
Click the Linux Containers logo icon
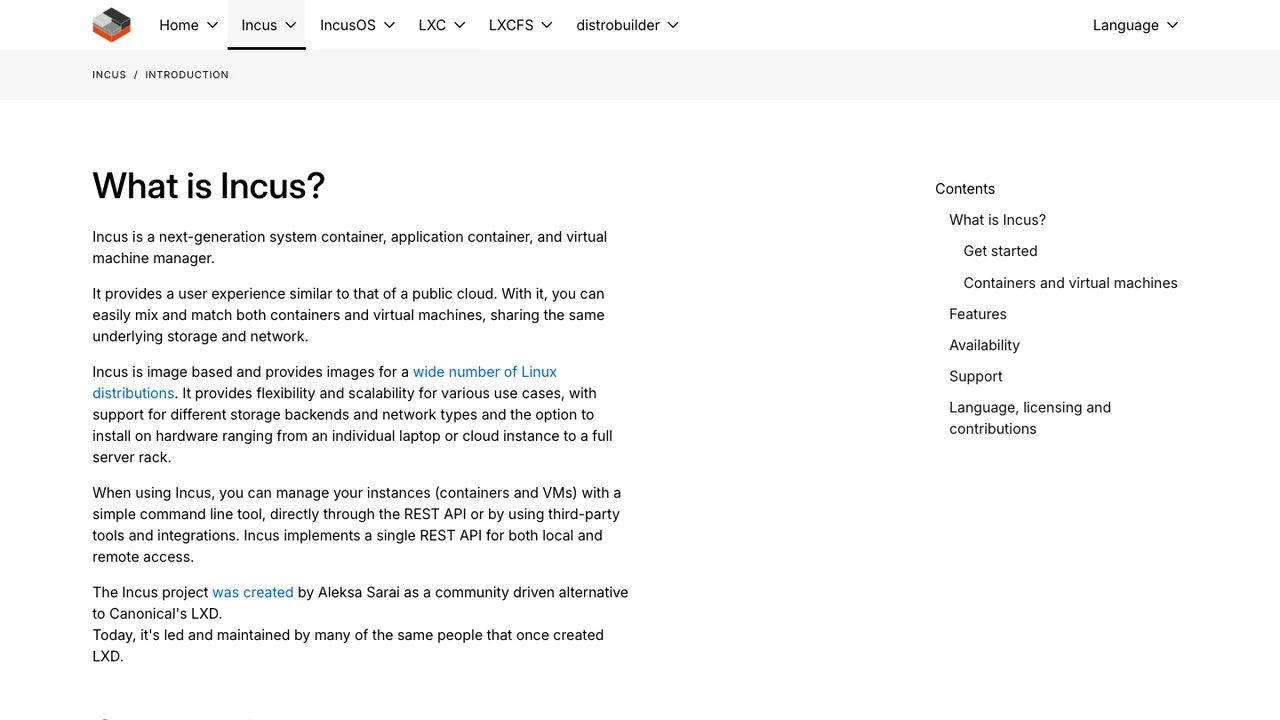[111, 25]
